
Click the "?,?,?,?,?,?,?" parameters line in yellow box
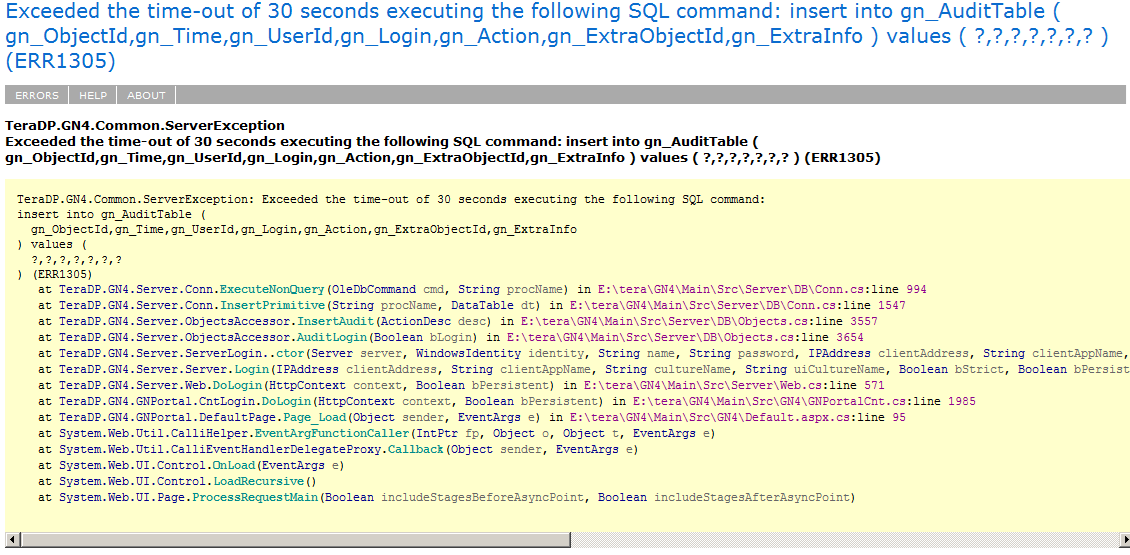point(76,259)
